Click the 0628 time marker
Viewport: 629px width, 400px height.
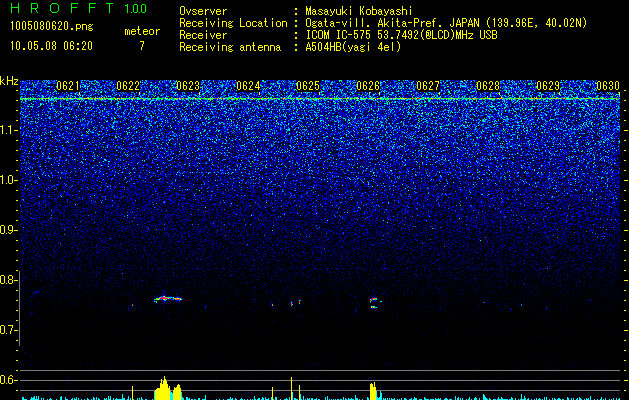488,86
